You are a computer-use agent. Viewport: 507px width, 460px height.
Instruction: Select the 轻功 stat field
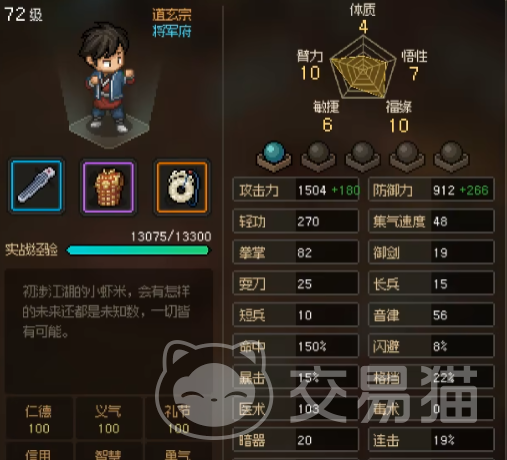pyautogui.click(x=296, y=221)
